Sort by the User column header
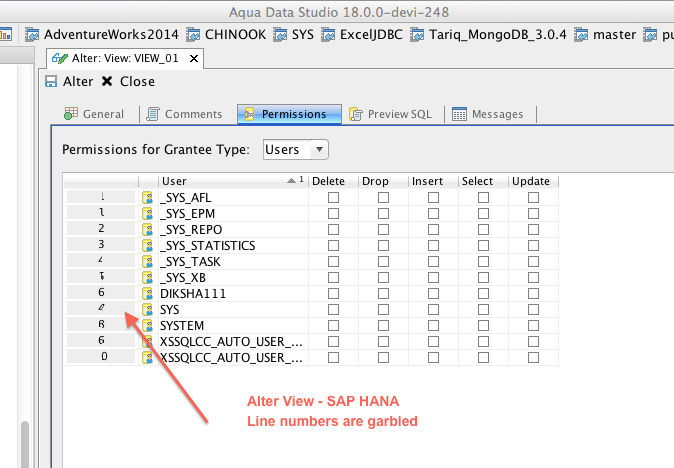Screen dimensions: 674x468 pyautogui.click(x=233, y=181)
